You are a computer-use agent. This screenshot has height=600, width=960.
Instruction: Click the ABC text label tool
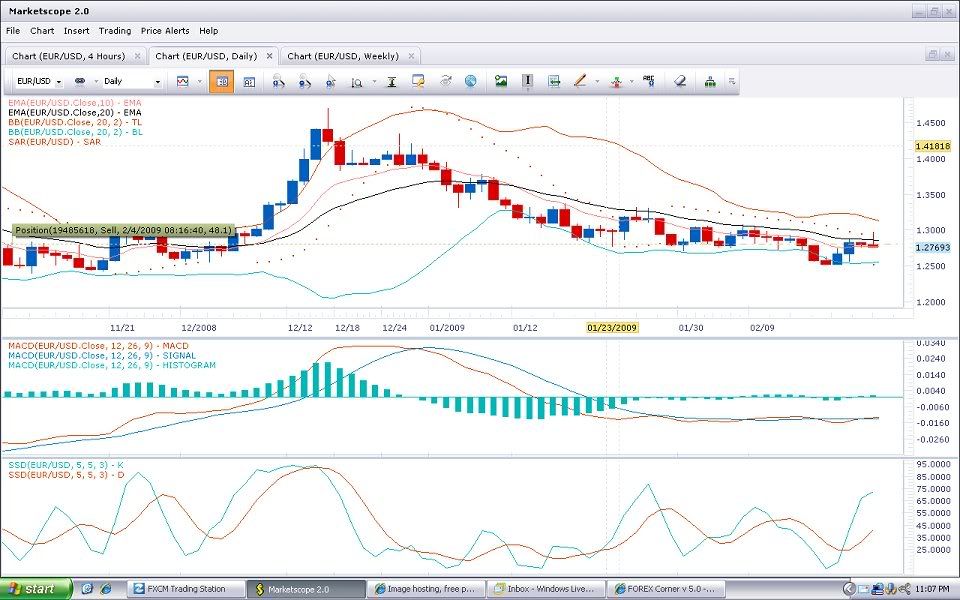(x=648, y=81)
